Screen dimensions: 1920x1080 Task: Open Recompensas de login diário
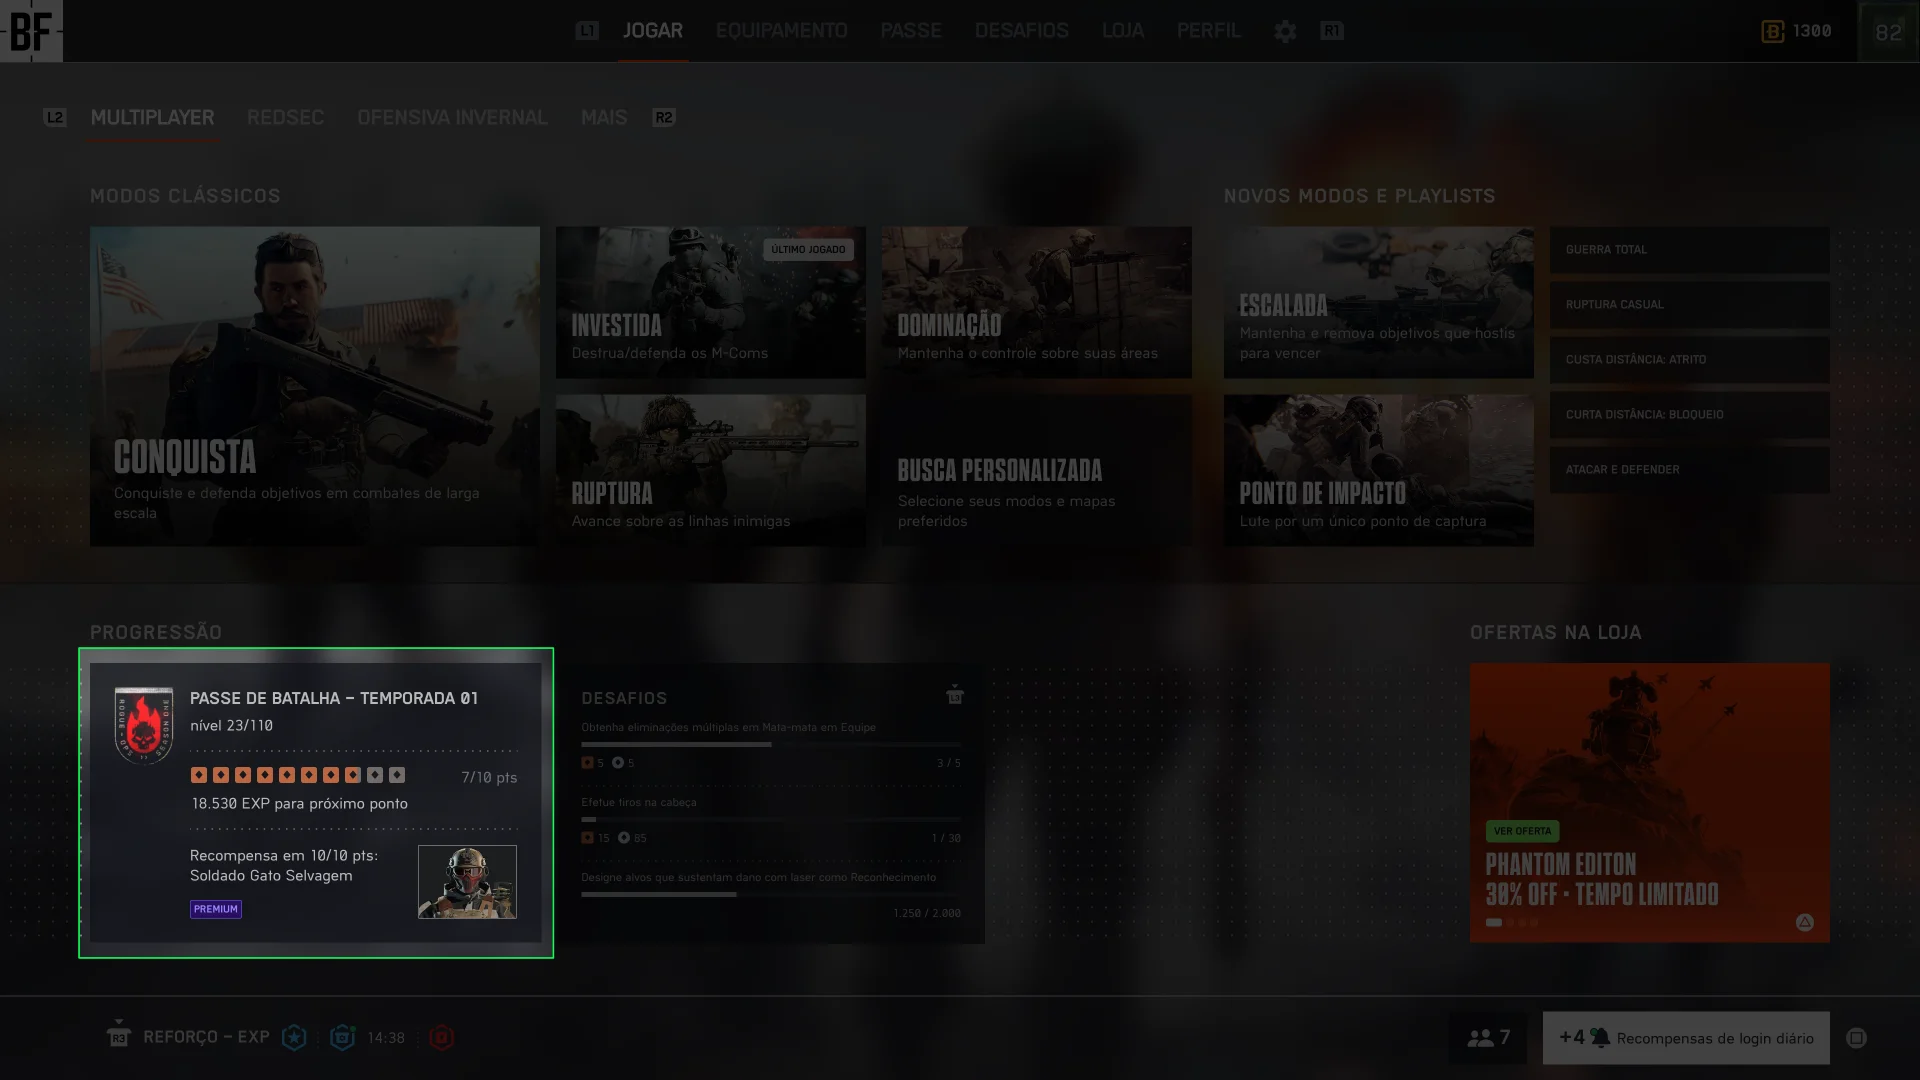click(x=1686, y=1038)
